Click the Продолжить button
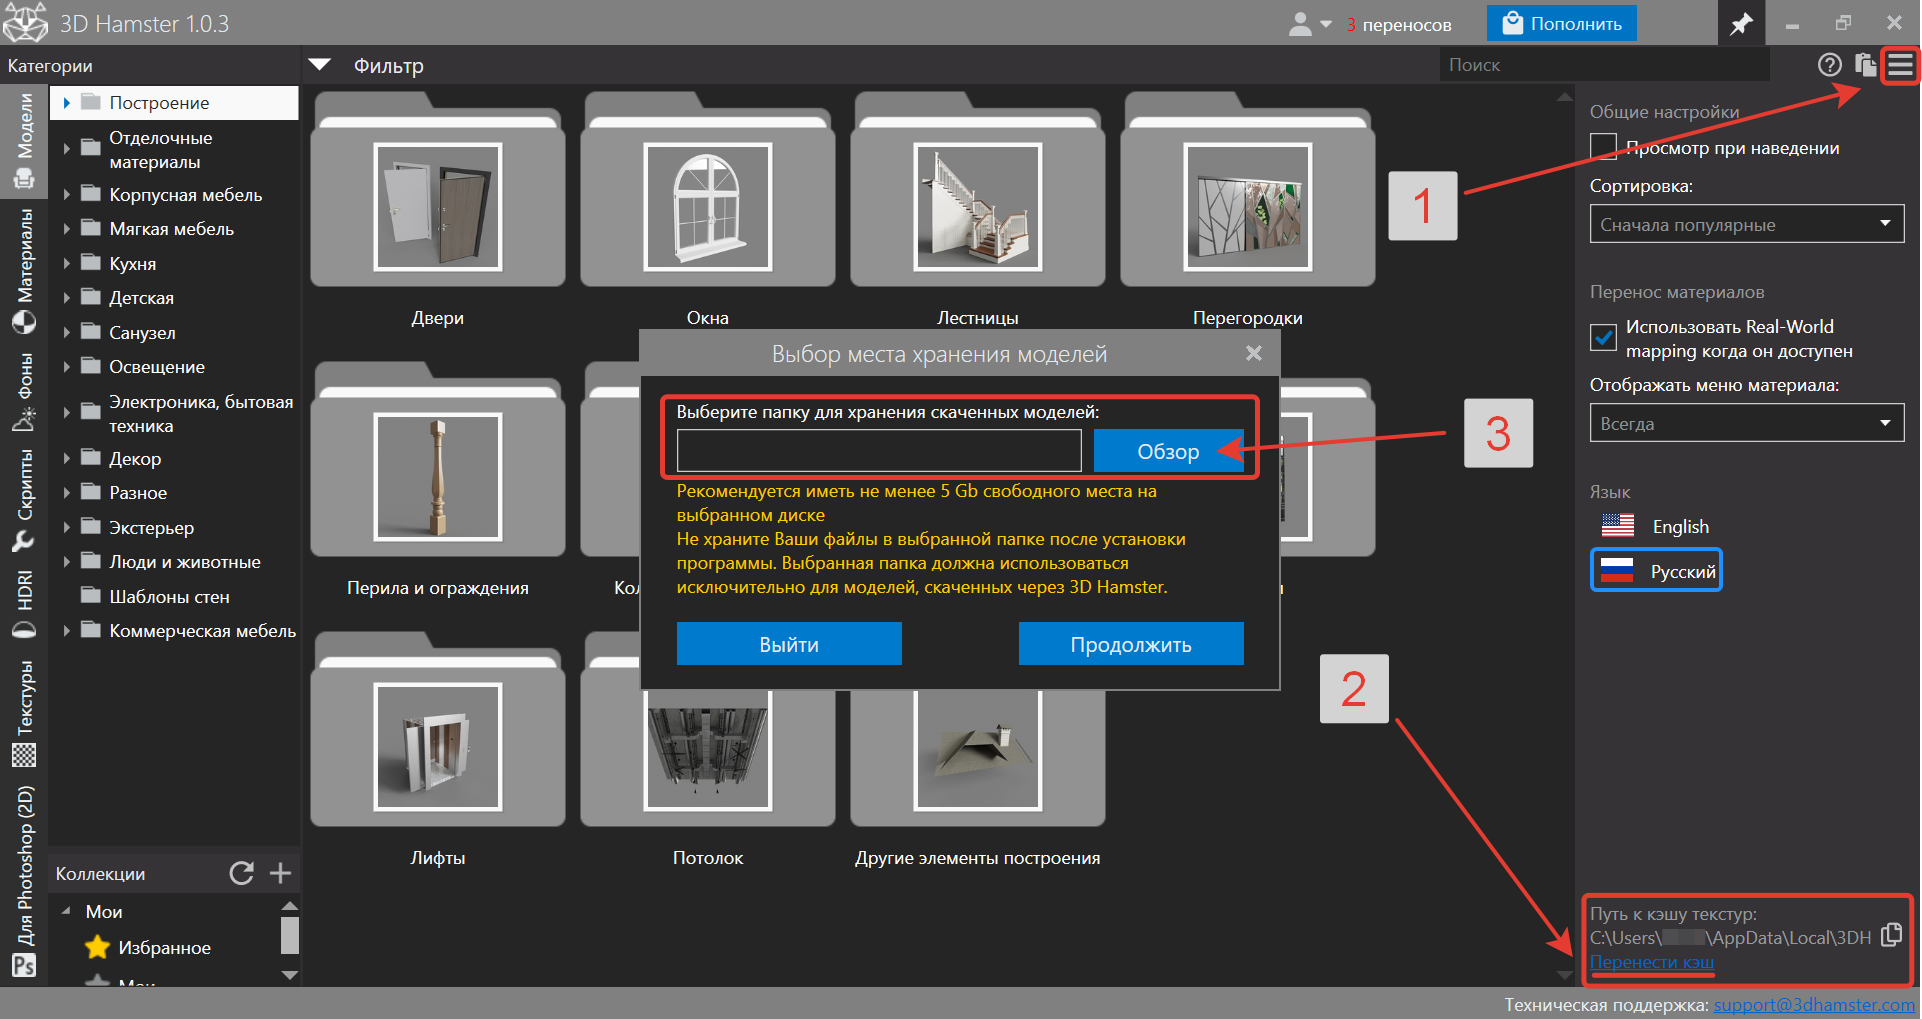 point(1131,644)
